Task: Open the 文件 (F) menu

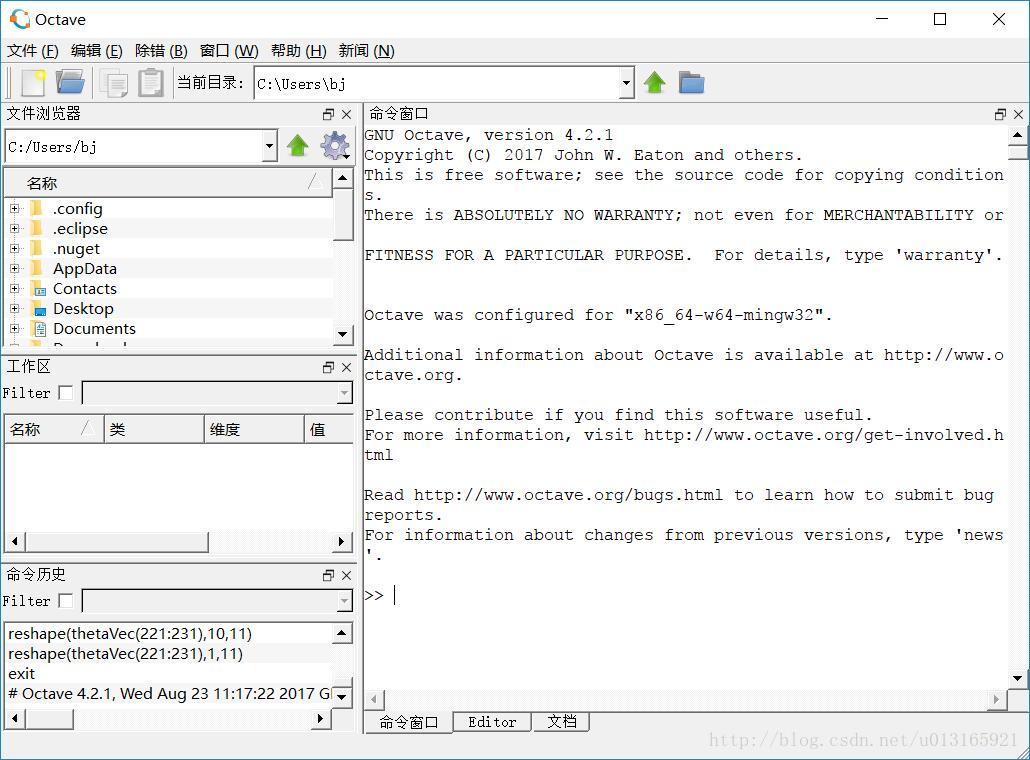Action: 32,51
